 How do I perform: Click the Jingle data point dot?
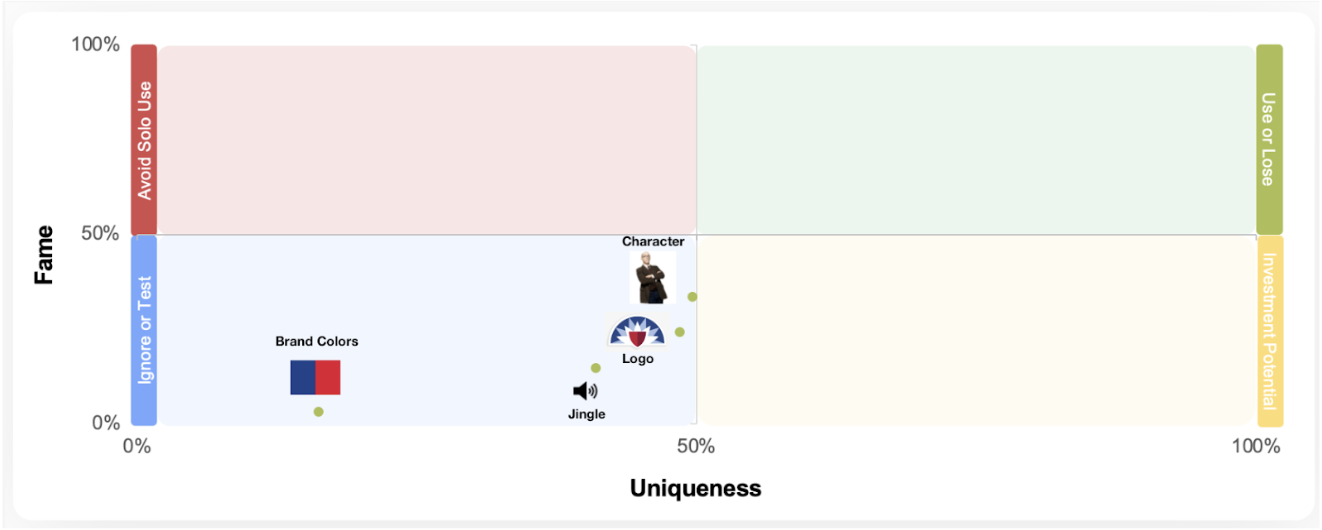tap(596, 368)
